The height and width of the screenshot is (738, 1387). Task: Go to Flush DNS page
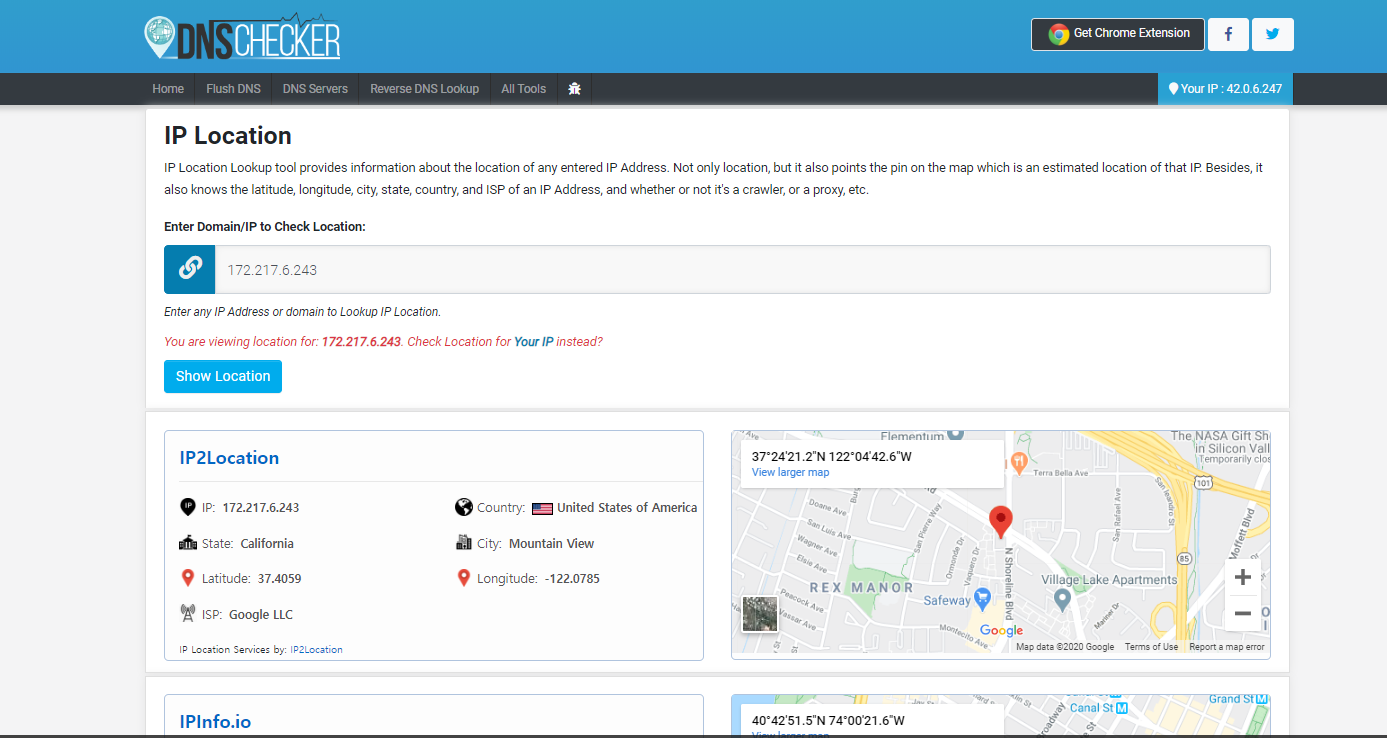pos(233,89)
